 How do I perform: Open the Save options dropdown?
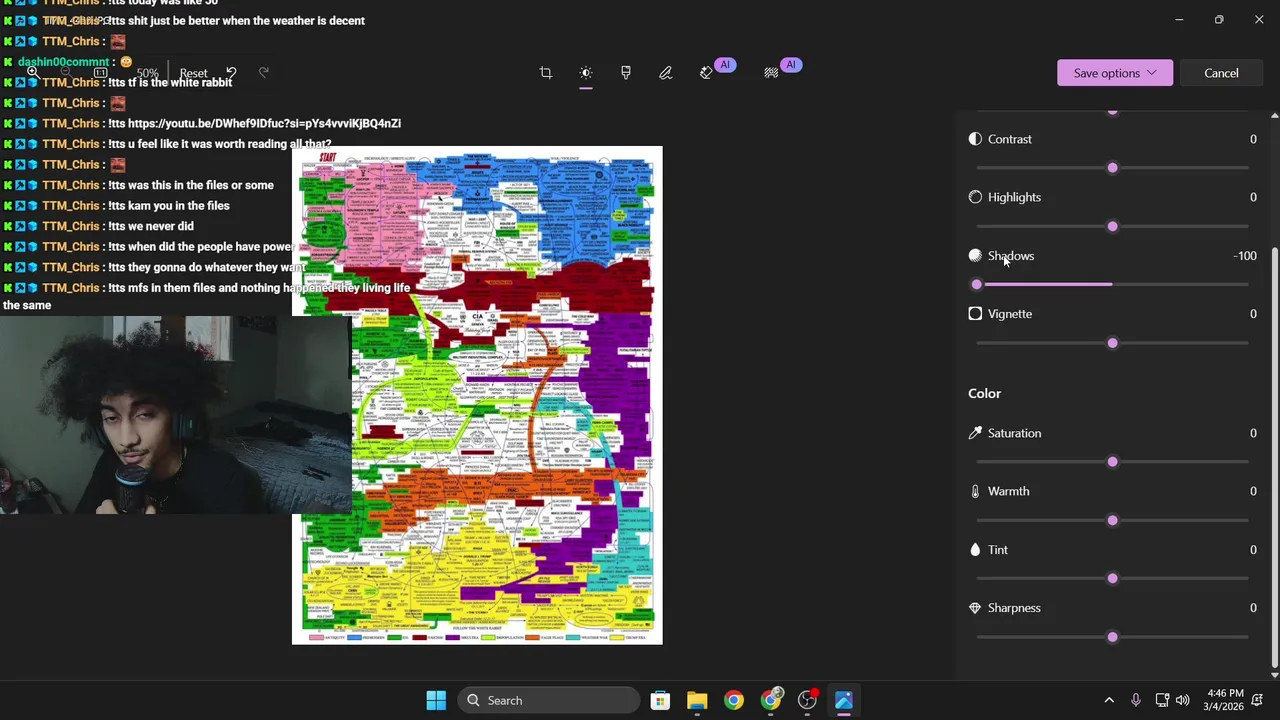tap(1115, 73)
